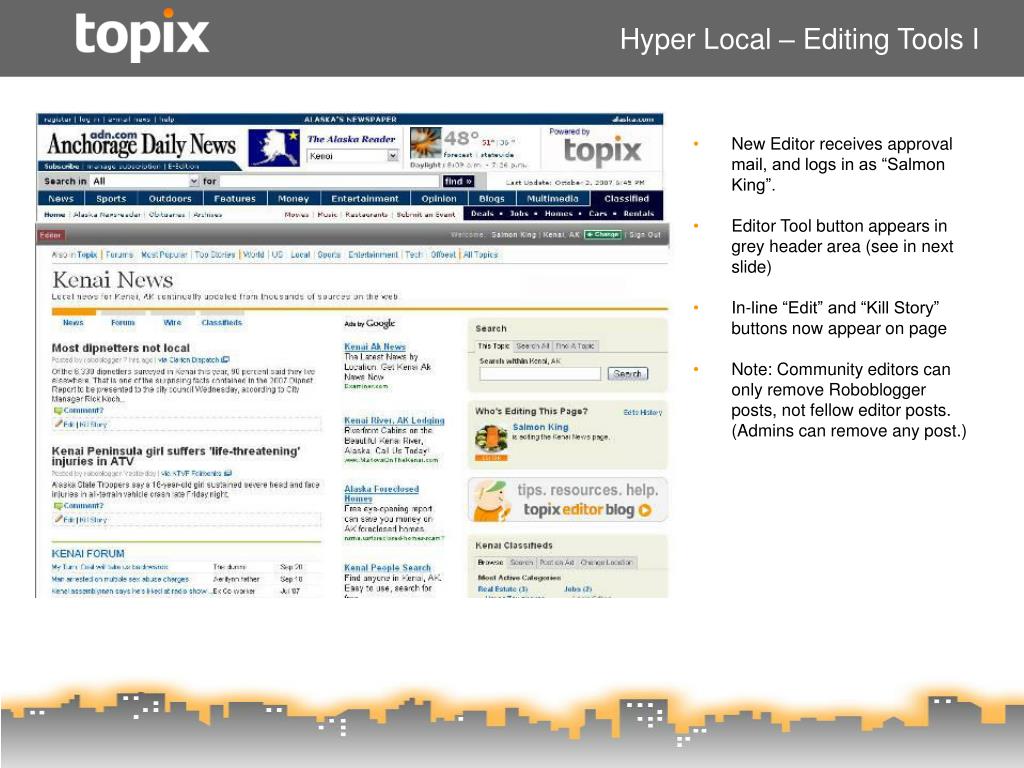Viewport: 1024px width, 768px height.
Task: Click the green Change location button
Action: pos(602,234)
